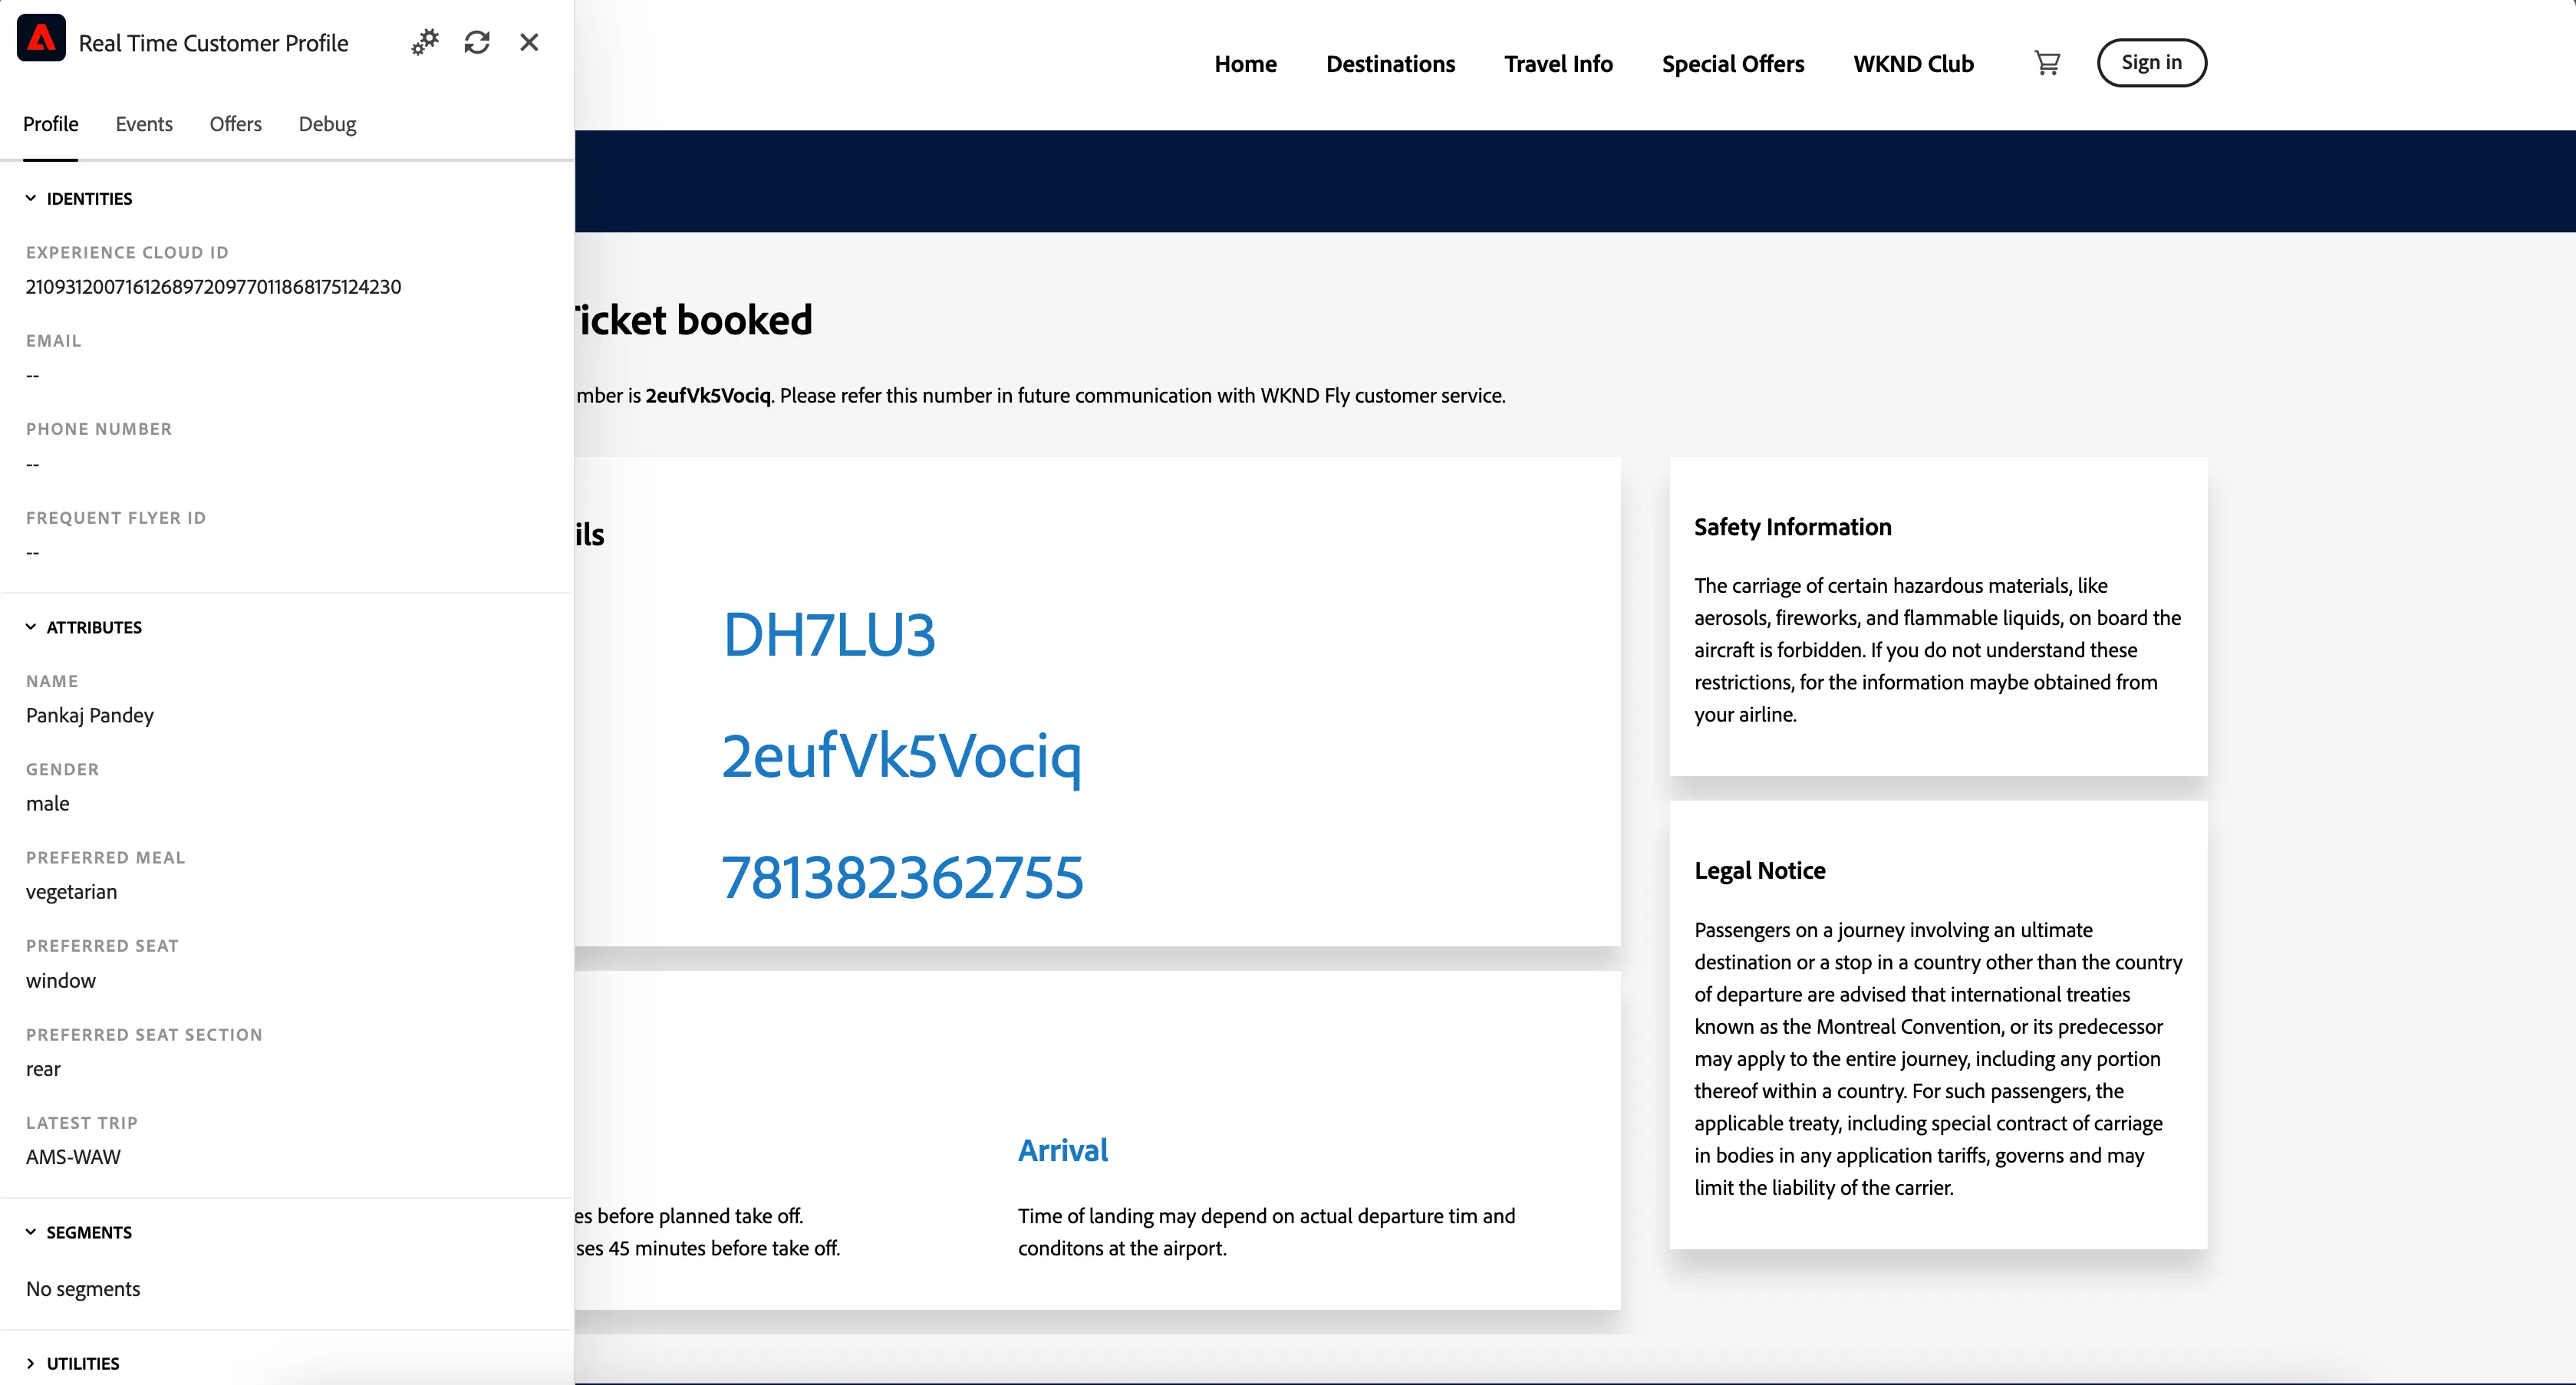Go to the Home page

pos(1245,64)
